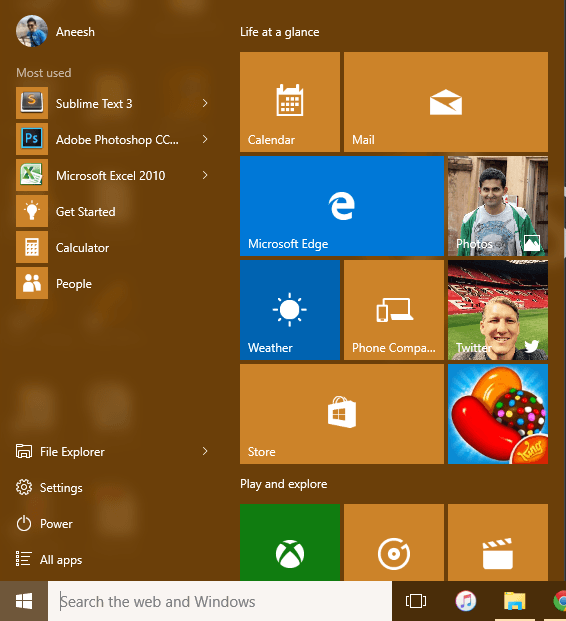Launch Adobe Photoshop CC from most used
Image resolution: width=566 pixels, height=621 pixels.
pos(32,139)
